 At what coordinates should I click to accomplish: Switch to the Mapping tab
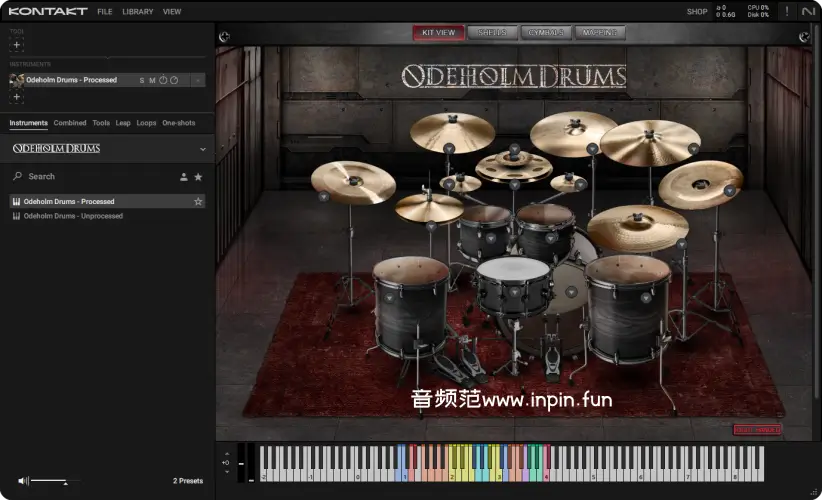(600, 32)
